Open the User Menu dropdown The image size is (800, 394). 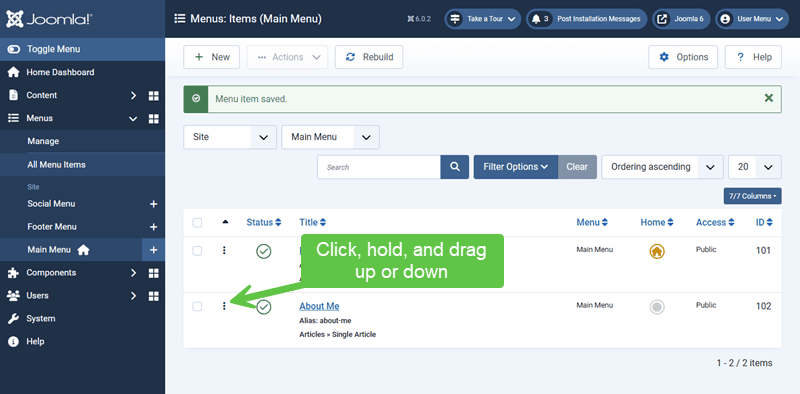point(752,19)
